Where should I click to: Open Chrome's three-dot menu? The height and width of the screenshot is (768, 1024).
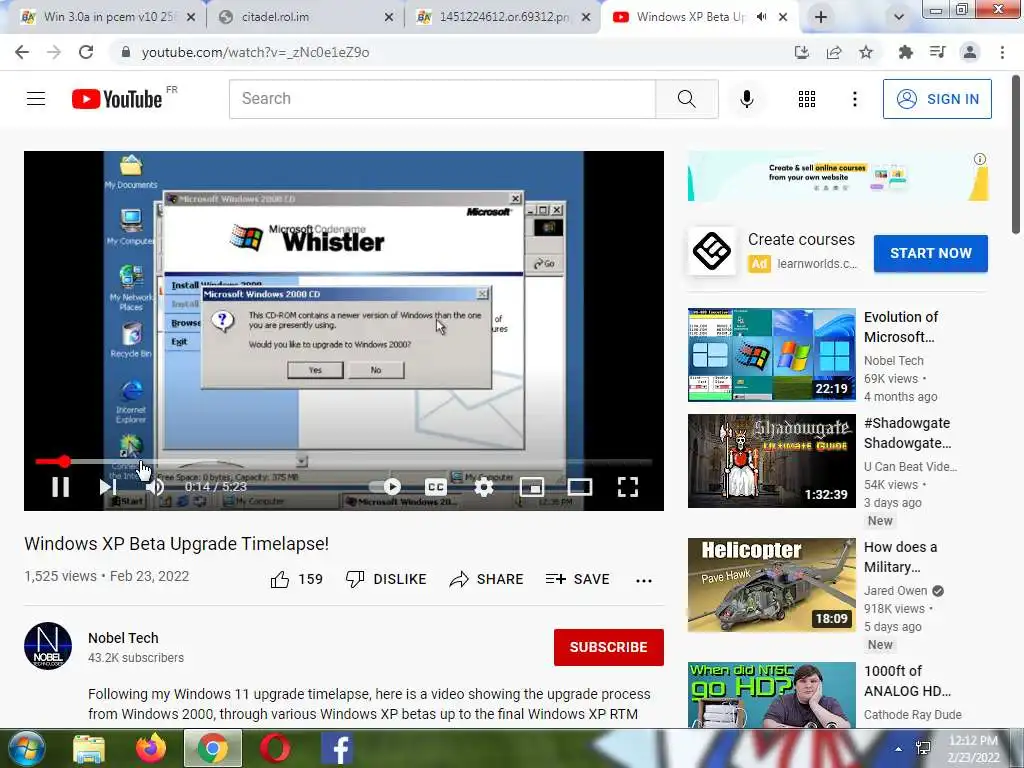(x=1002, y=52)
